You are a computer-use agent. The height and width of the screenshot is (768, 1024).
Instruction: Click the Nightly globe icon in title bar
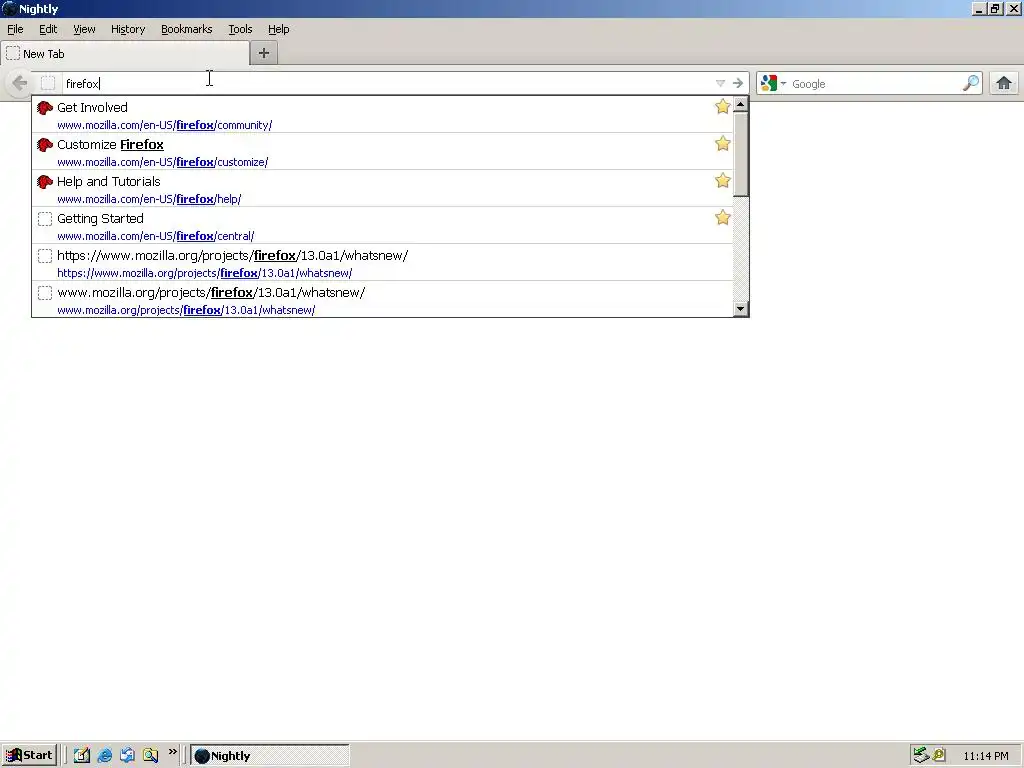coord(9,8)
